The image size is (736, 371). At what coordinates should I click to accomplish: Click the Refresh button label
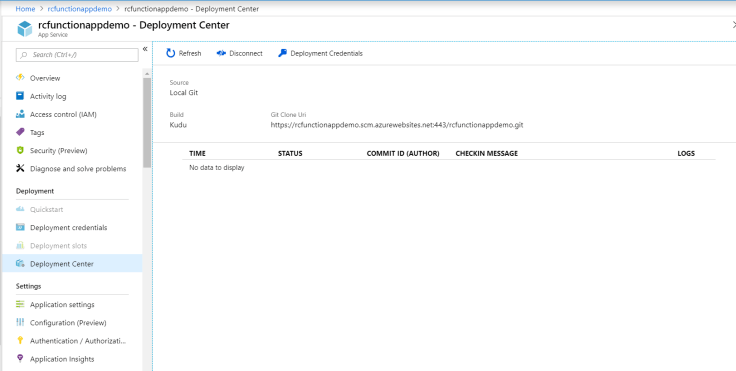click(x=190, y=54)
